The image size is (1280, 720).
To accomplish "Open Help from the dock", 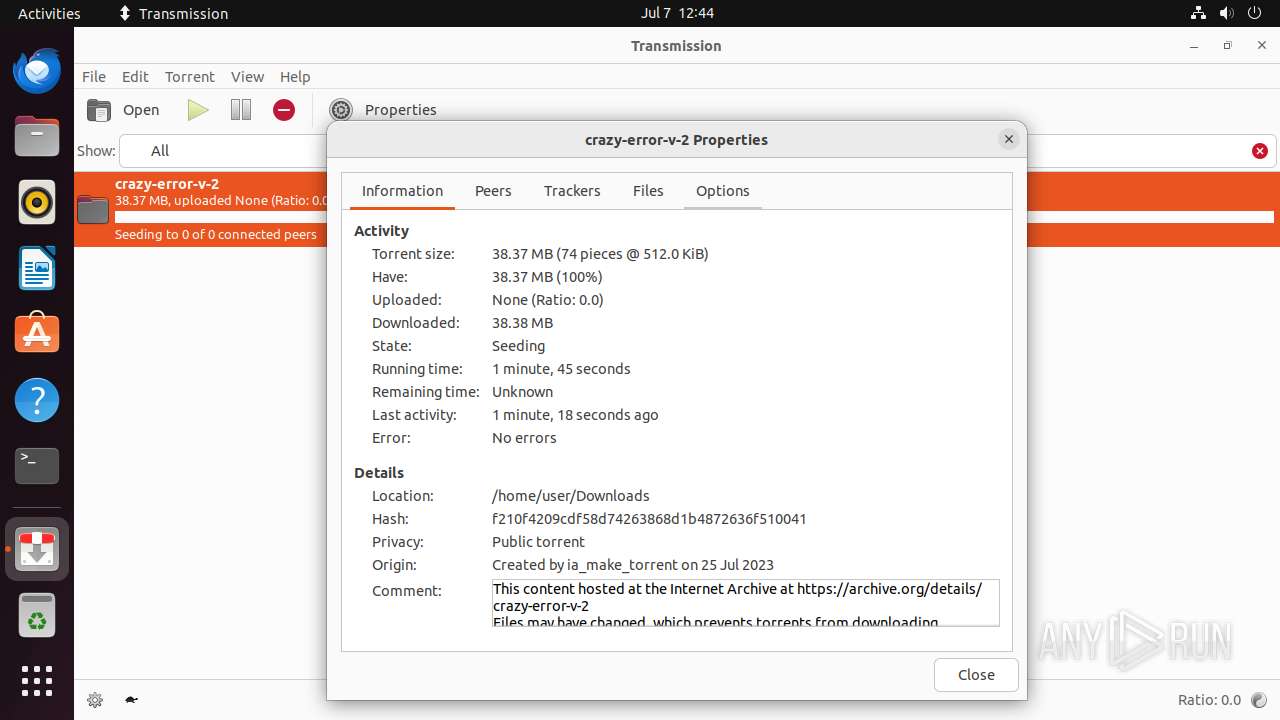I will pos(37,400).
